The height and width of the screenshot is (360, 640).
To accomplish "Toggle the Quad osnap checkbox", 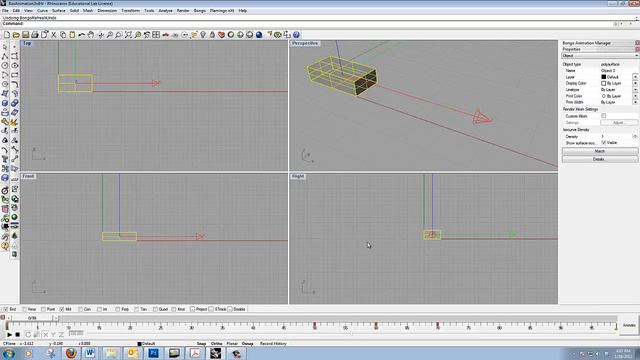I will [x=155, y=309].
